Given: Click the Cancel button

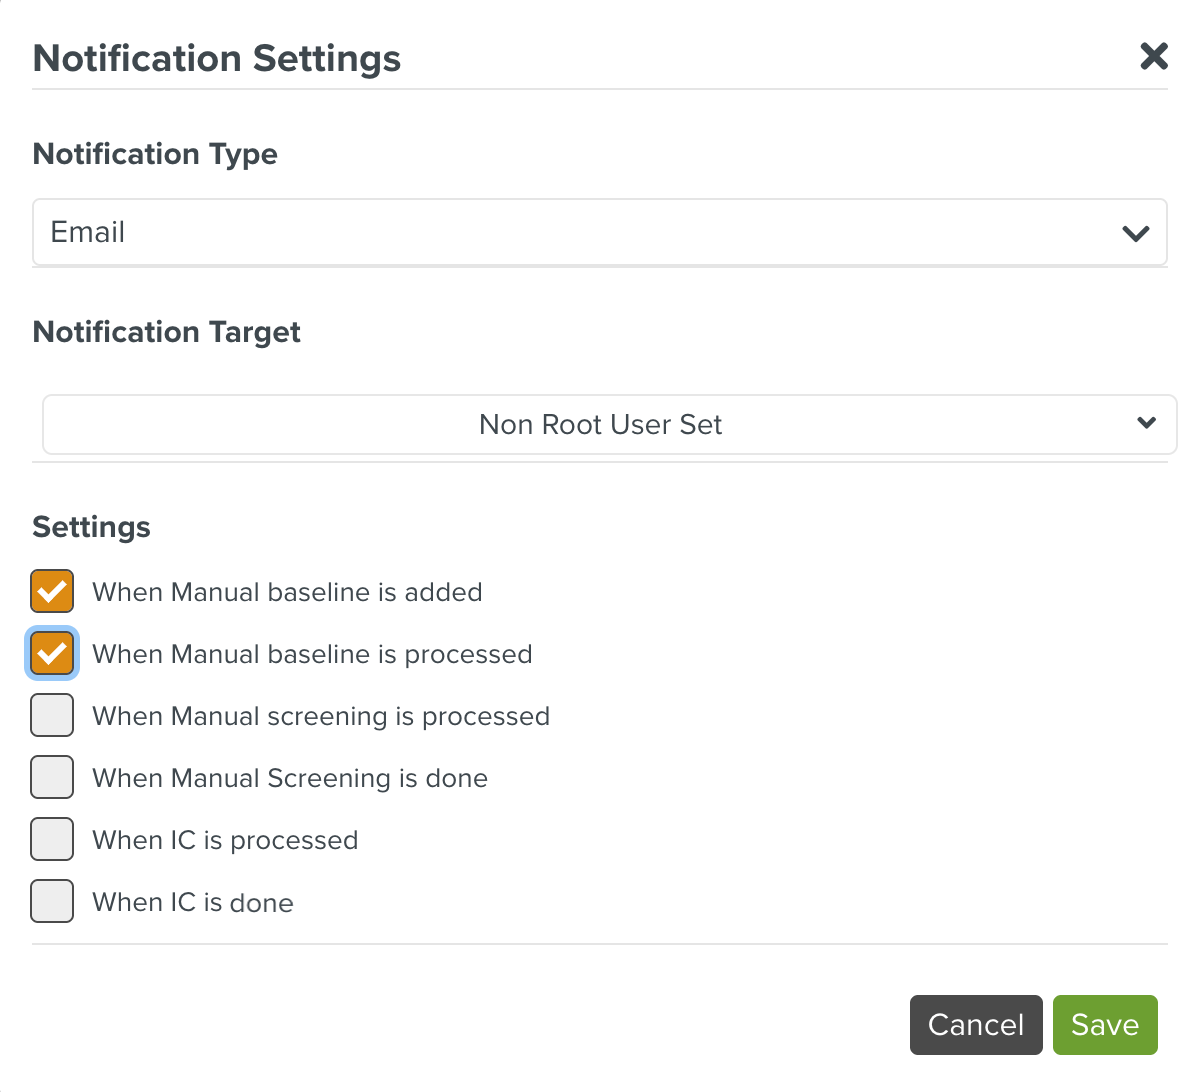Looking at the screenshot, I should click(975, 1025).
